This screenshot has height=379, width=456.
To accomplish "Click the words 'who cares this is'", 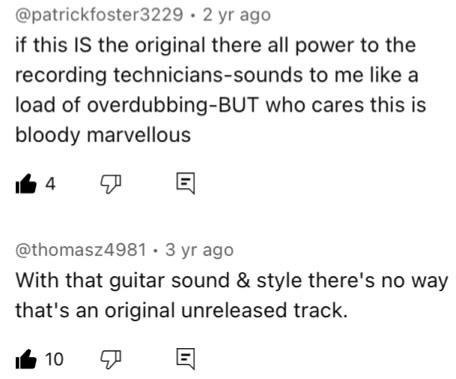I will [346, 105].
